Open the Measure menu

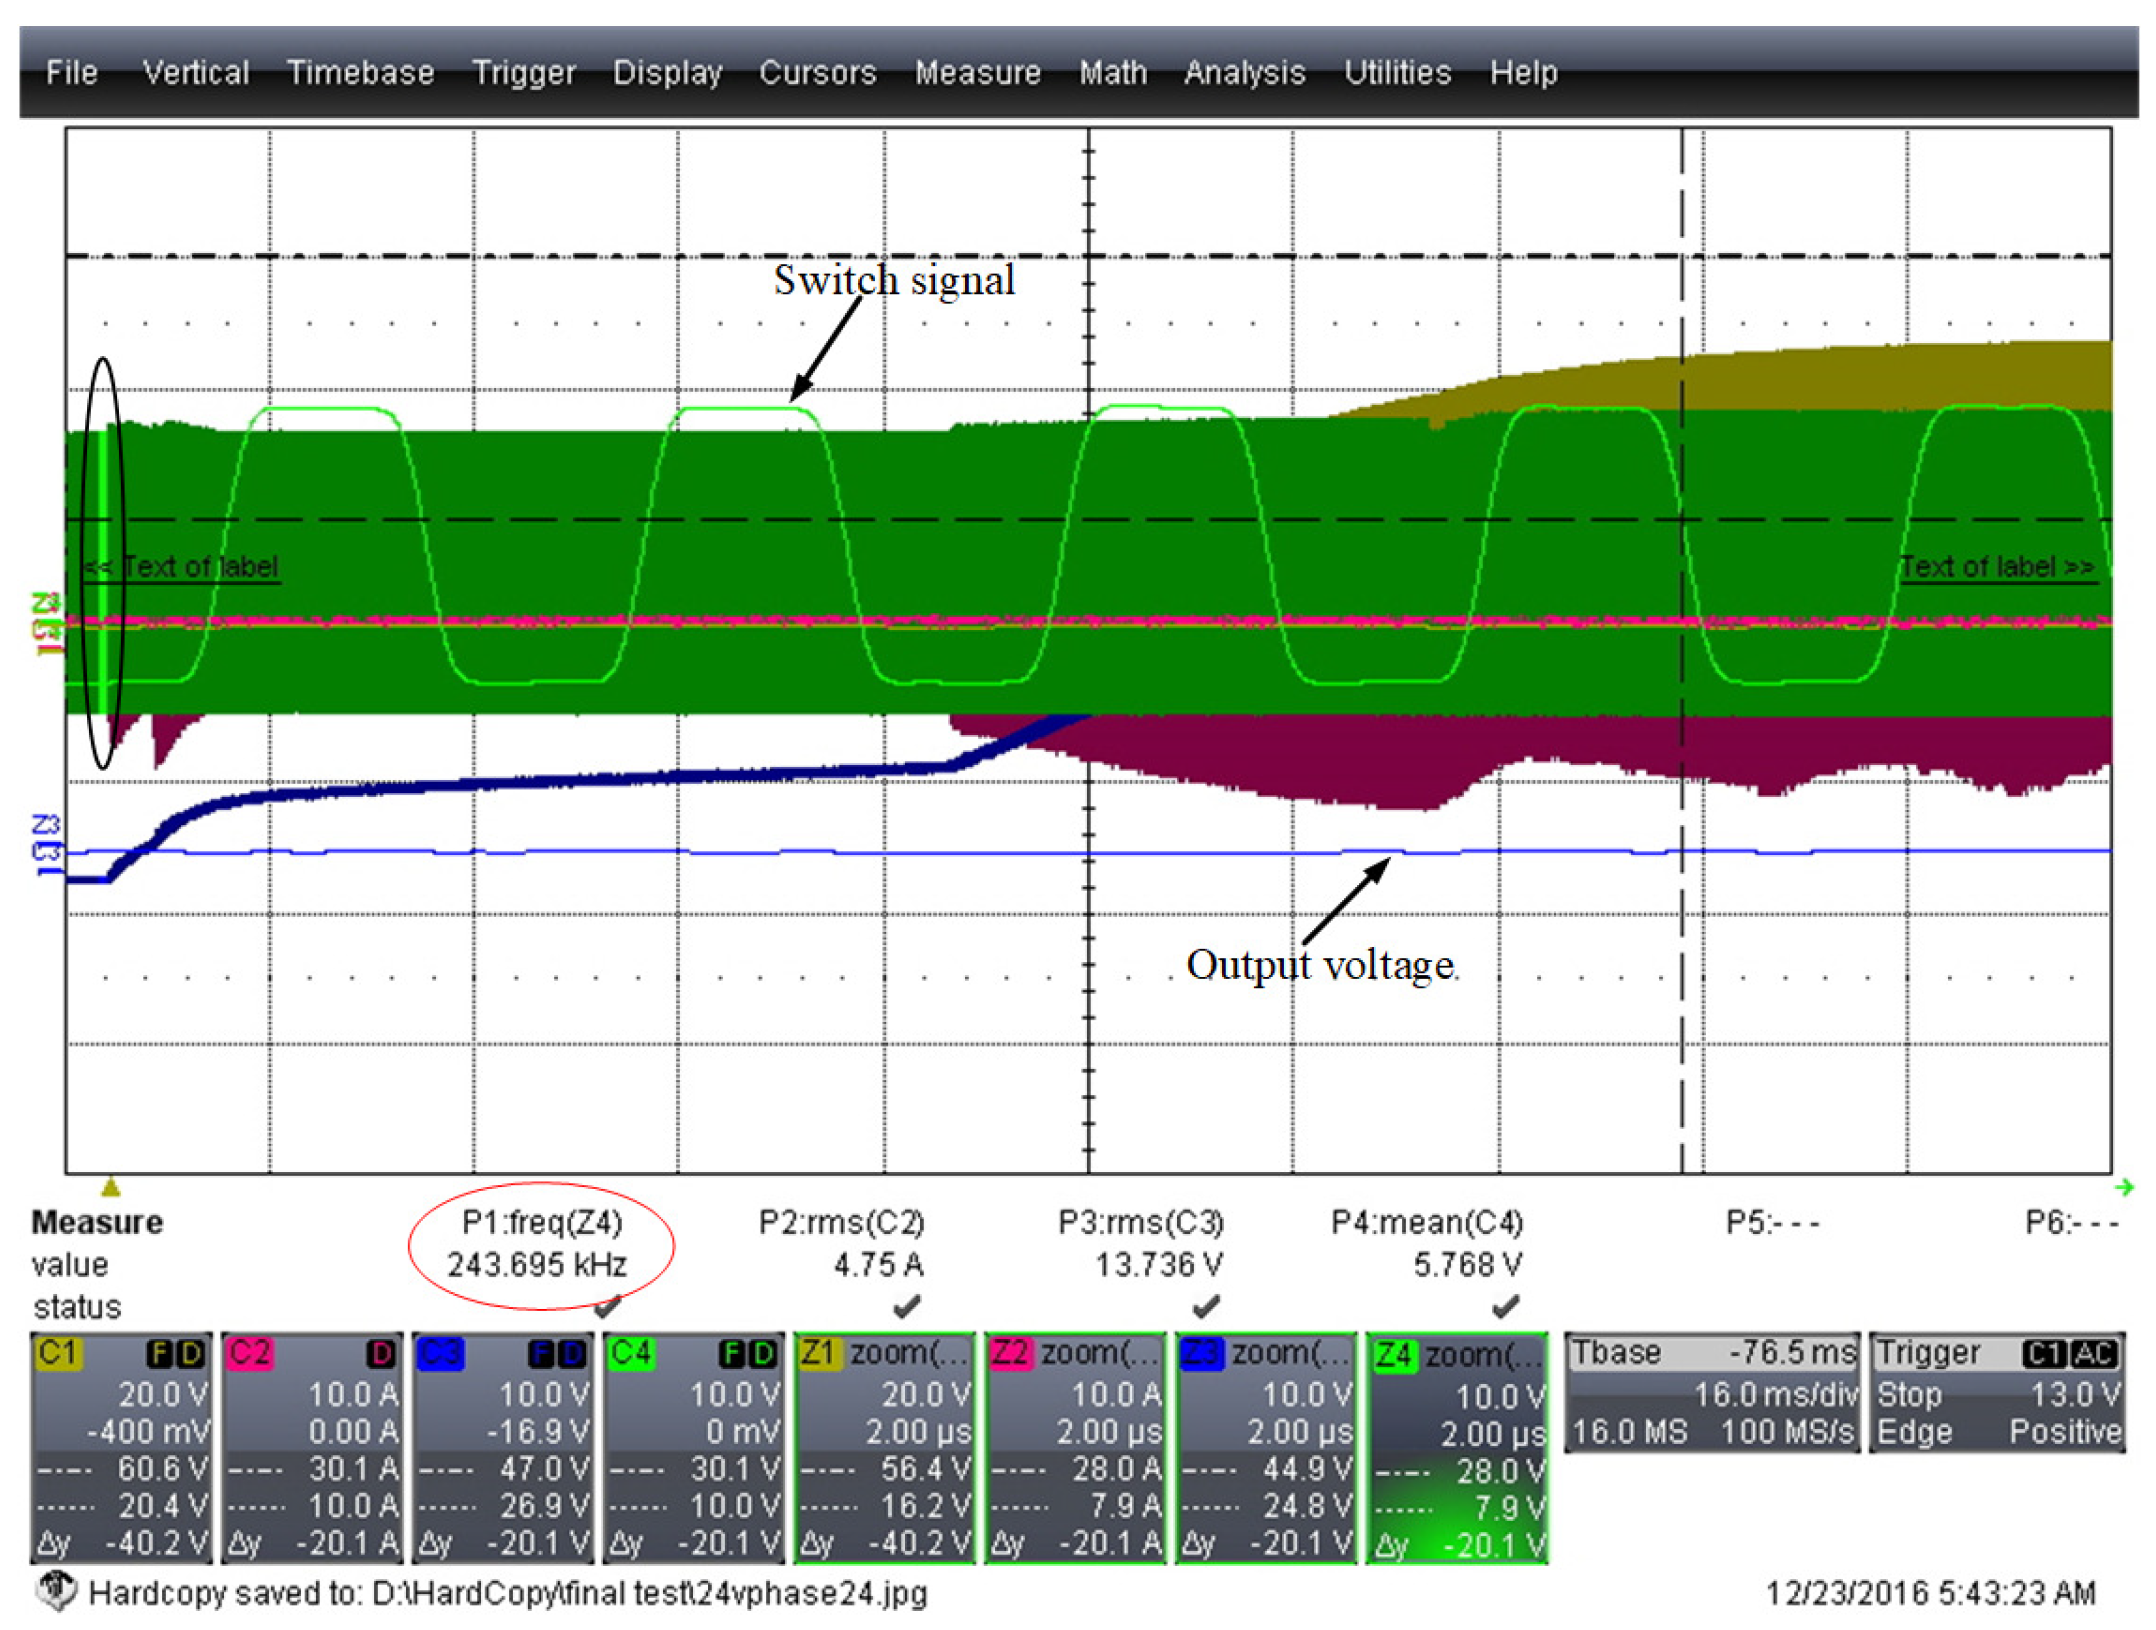coord(977,73)
